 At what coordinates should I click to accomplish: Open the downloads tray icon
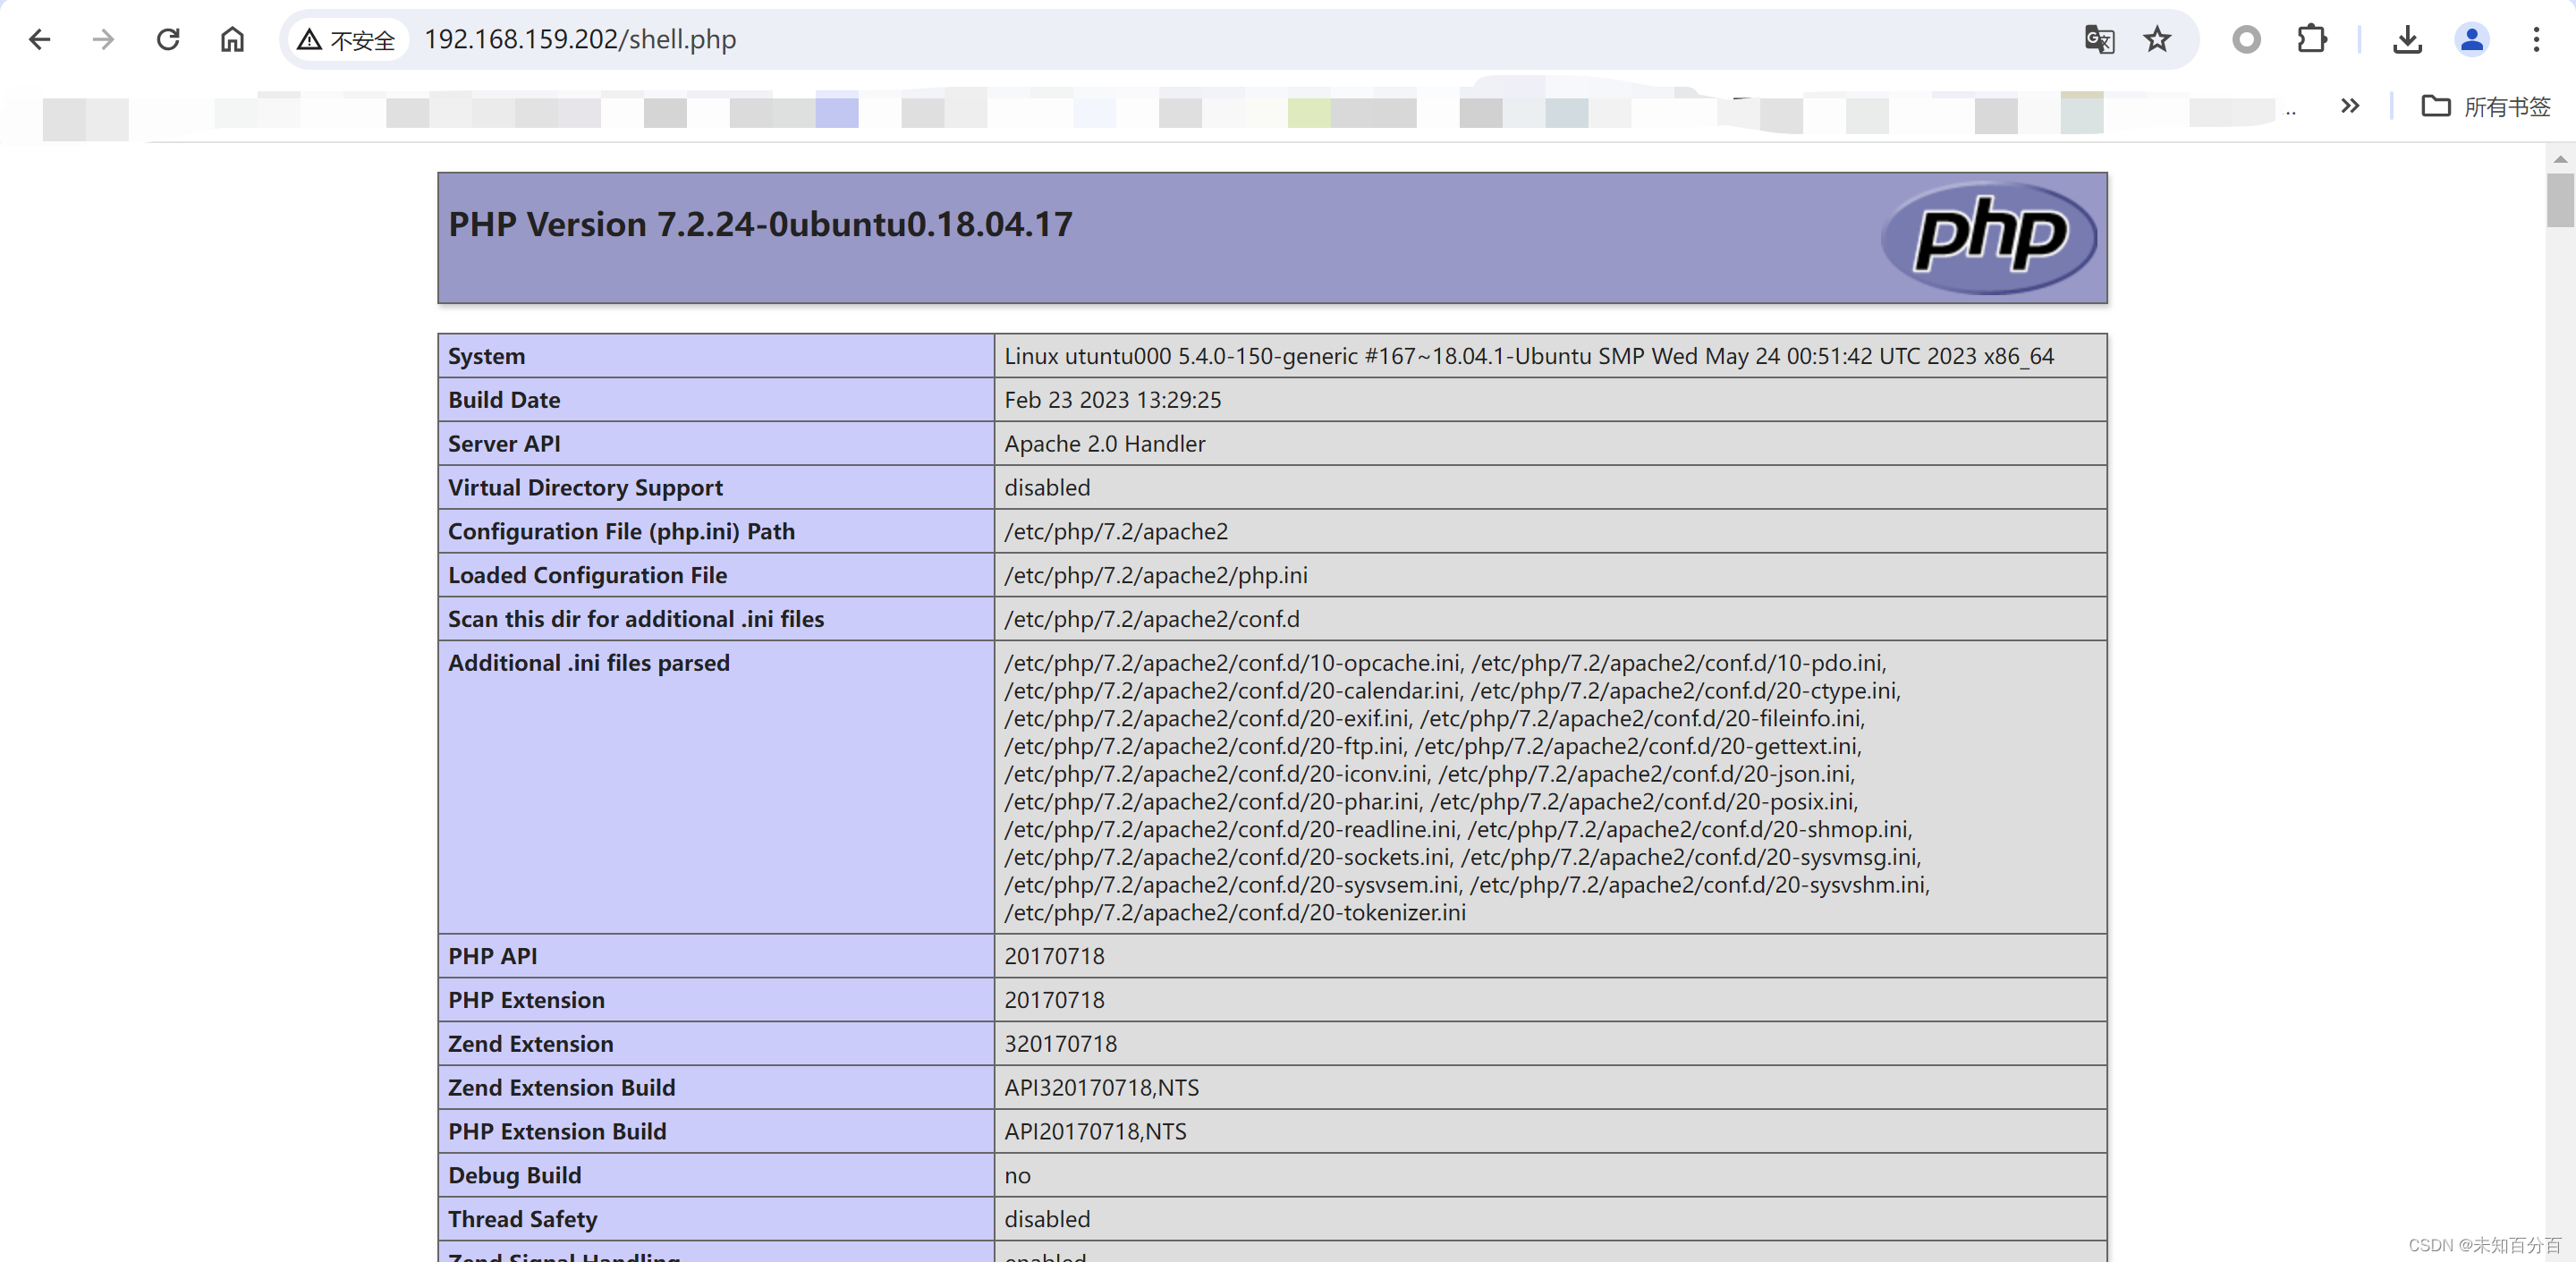coord(2407,40)
